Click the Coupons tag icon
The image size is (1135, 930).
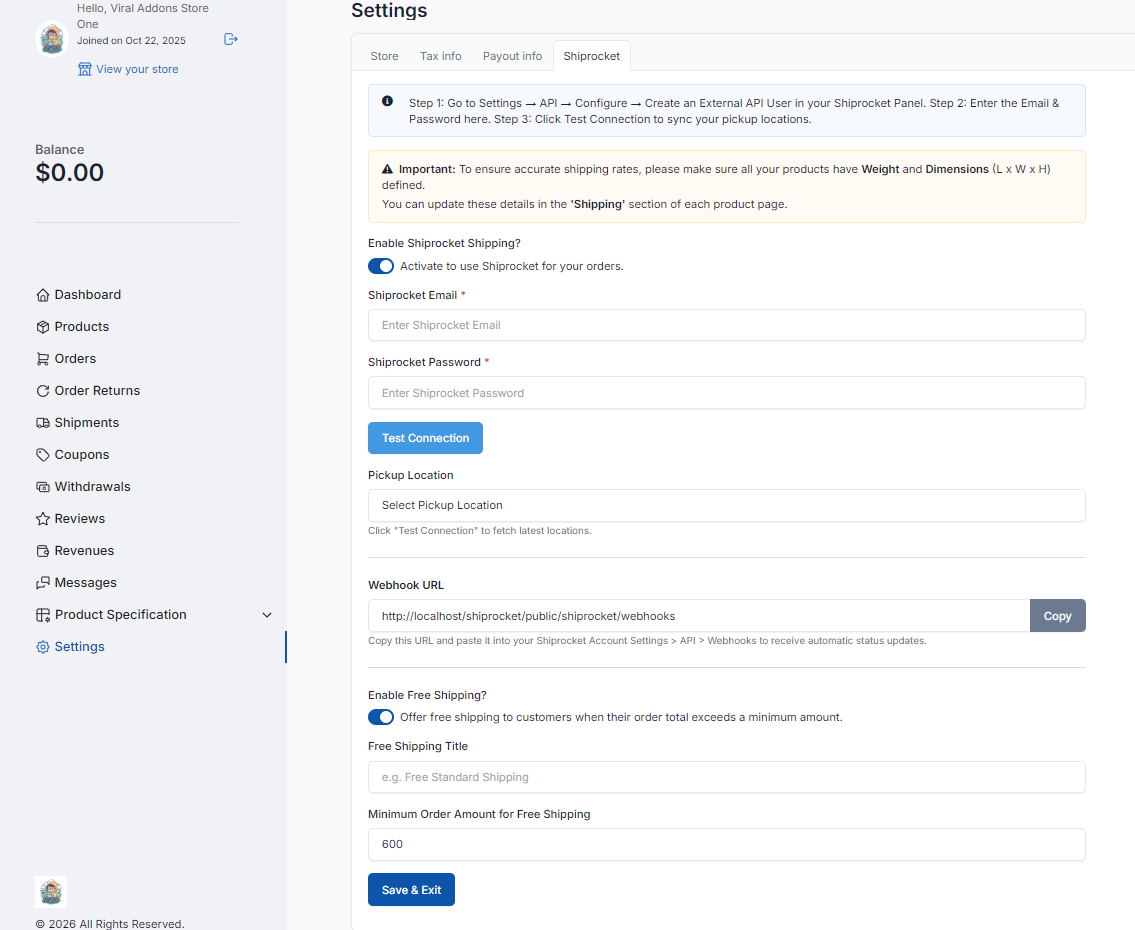pyautogui.click(x=43, y=455)
